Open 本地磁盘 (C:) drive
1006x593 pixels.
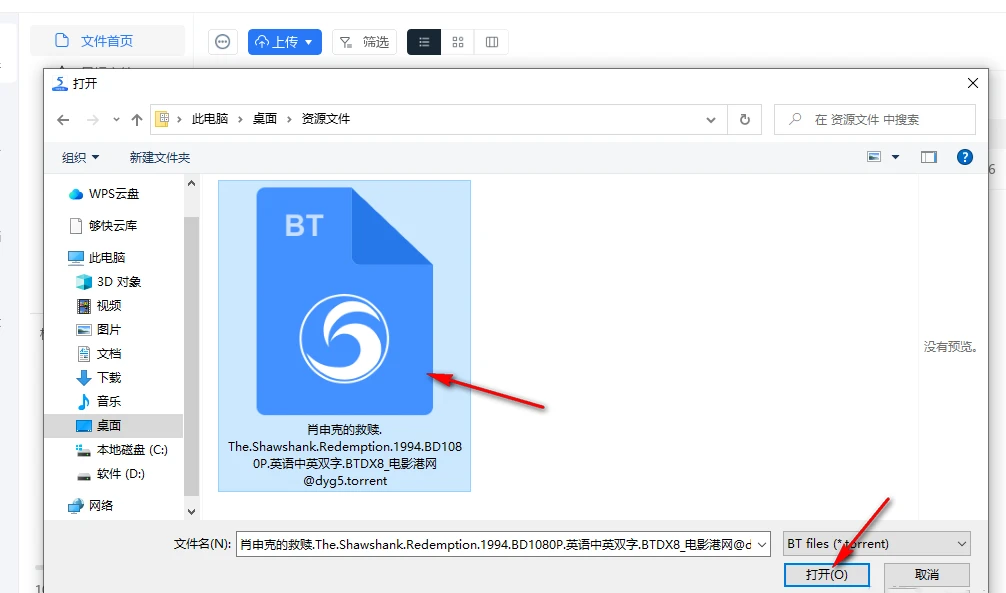[122, 450]
